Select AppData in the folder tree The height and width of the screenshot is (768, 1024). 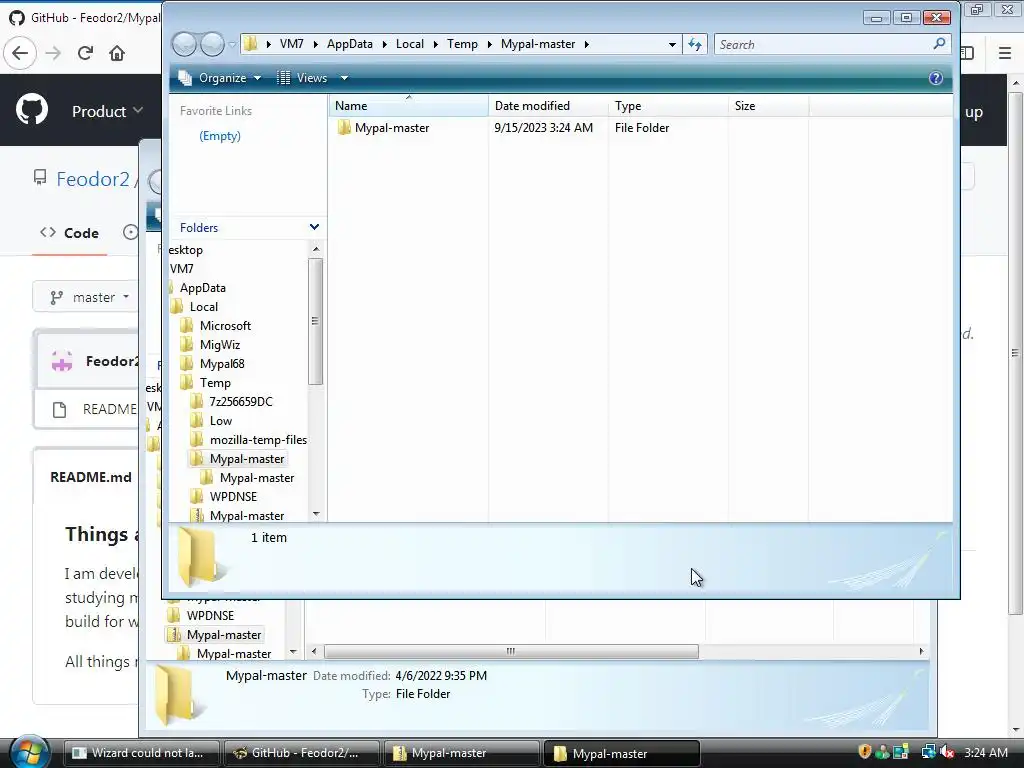point(202,287)
